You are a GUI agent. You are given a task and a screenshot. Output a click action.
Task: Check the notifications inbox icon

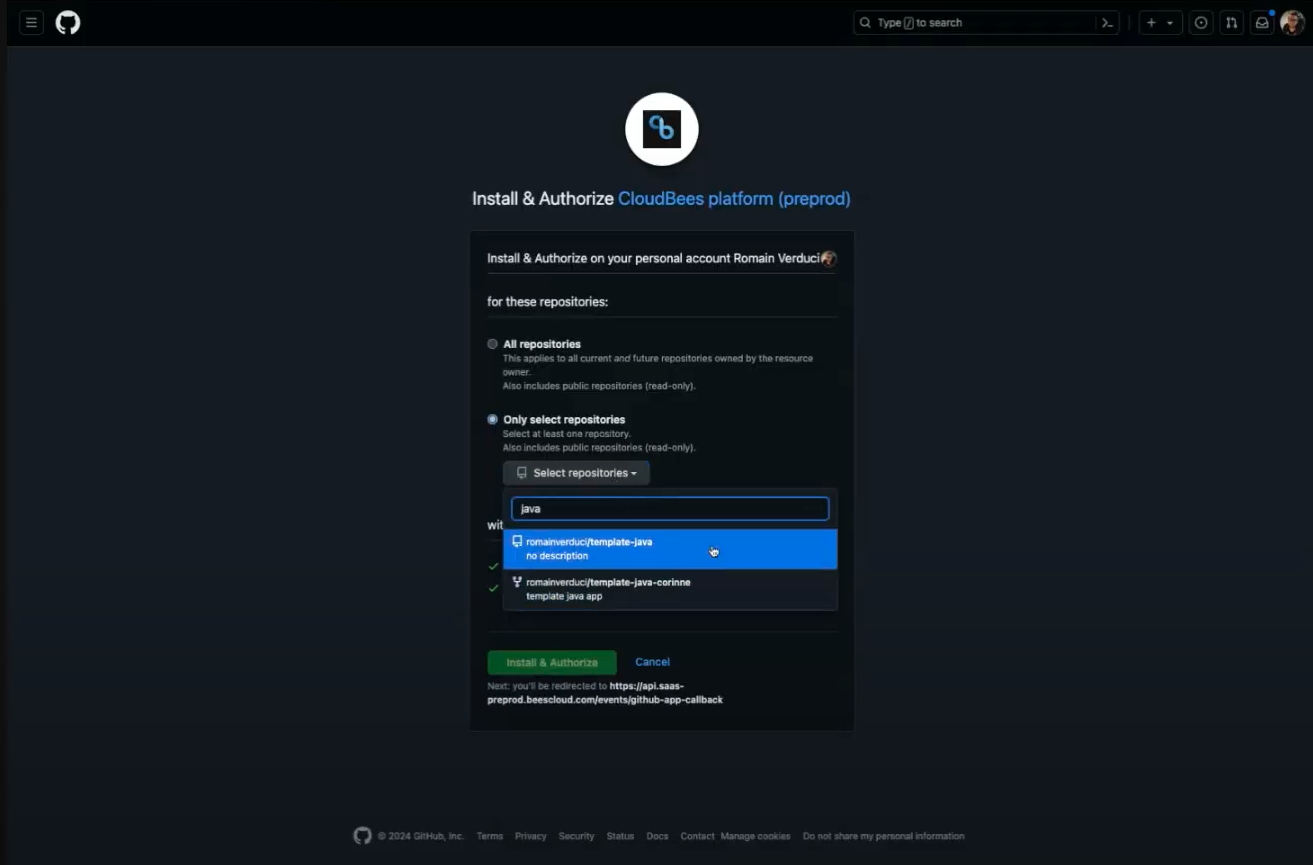pos(1261,22)
